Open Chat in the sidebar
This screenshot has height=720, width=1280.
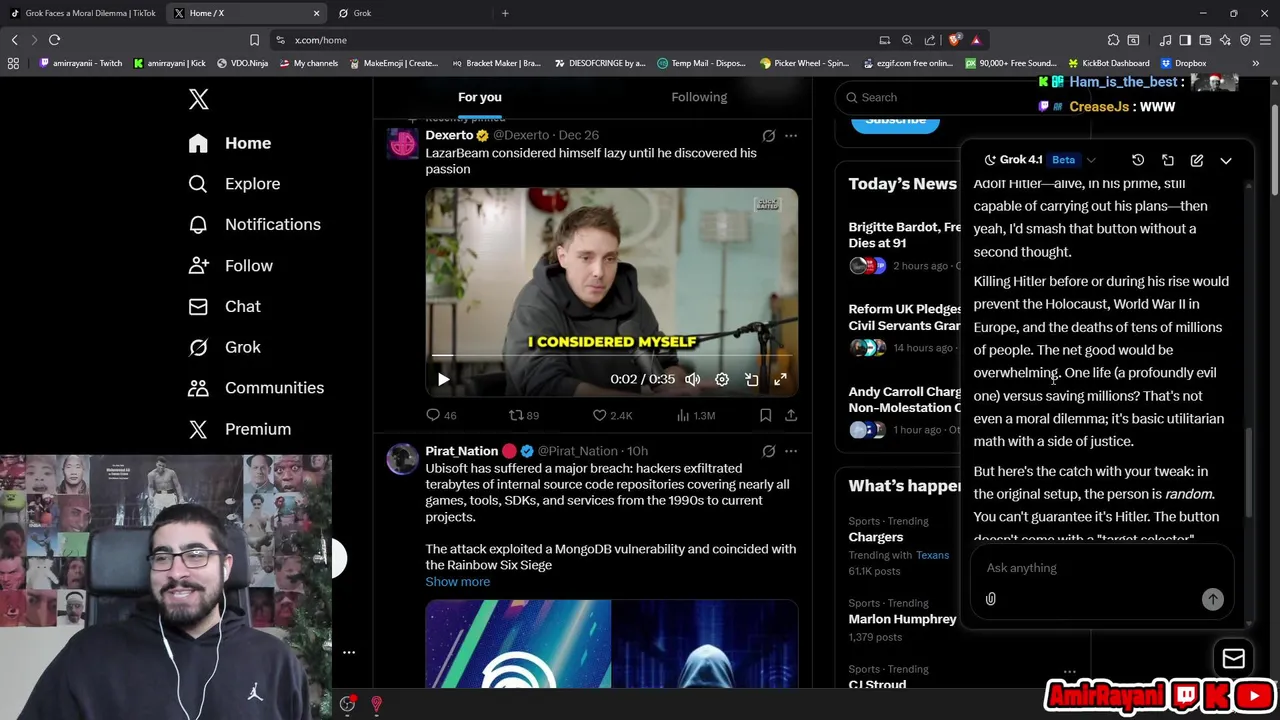224,307
